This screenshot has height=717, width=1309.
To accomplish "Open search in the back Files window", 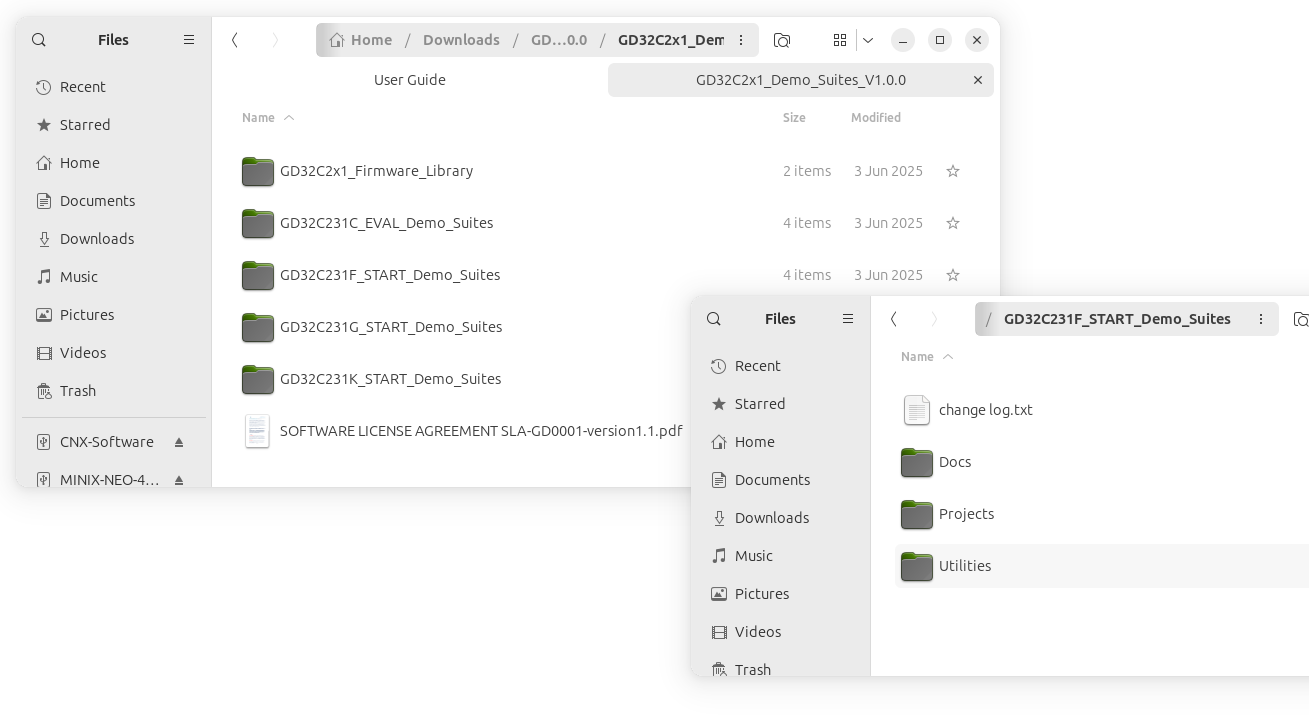I will click(39, 40).
